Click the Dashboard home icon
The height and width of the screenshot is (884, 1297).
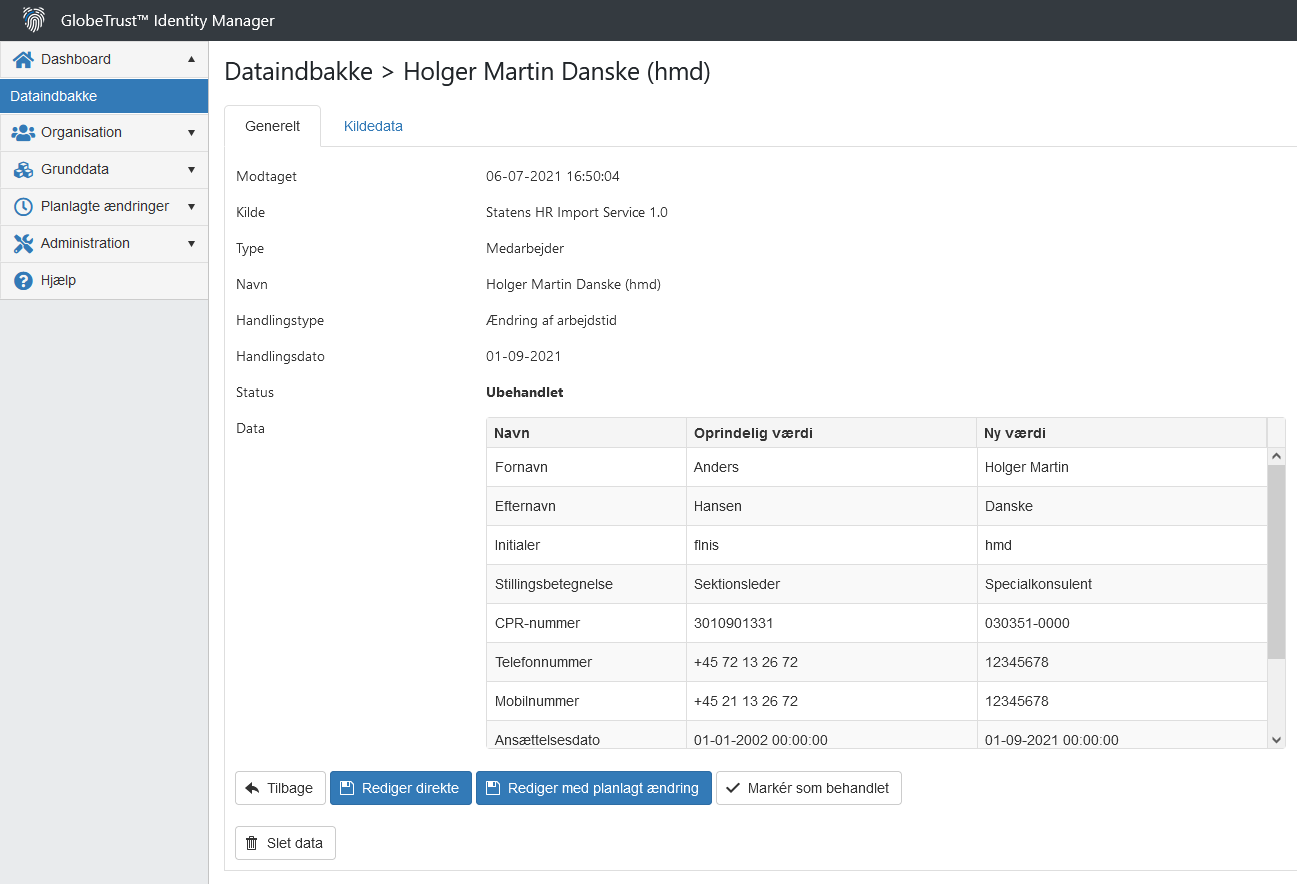click(23, 60)
